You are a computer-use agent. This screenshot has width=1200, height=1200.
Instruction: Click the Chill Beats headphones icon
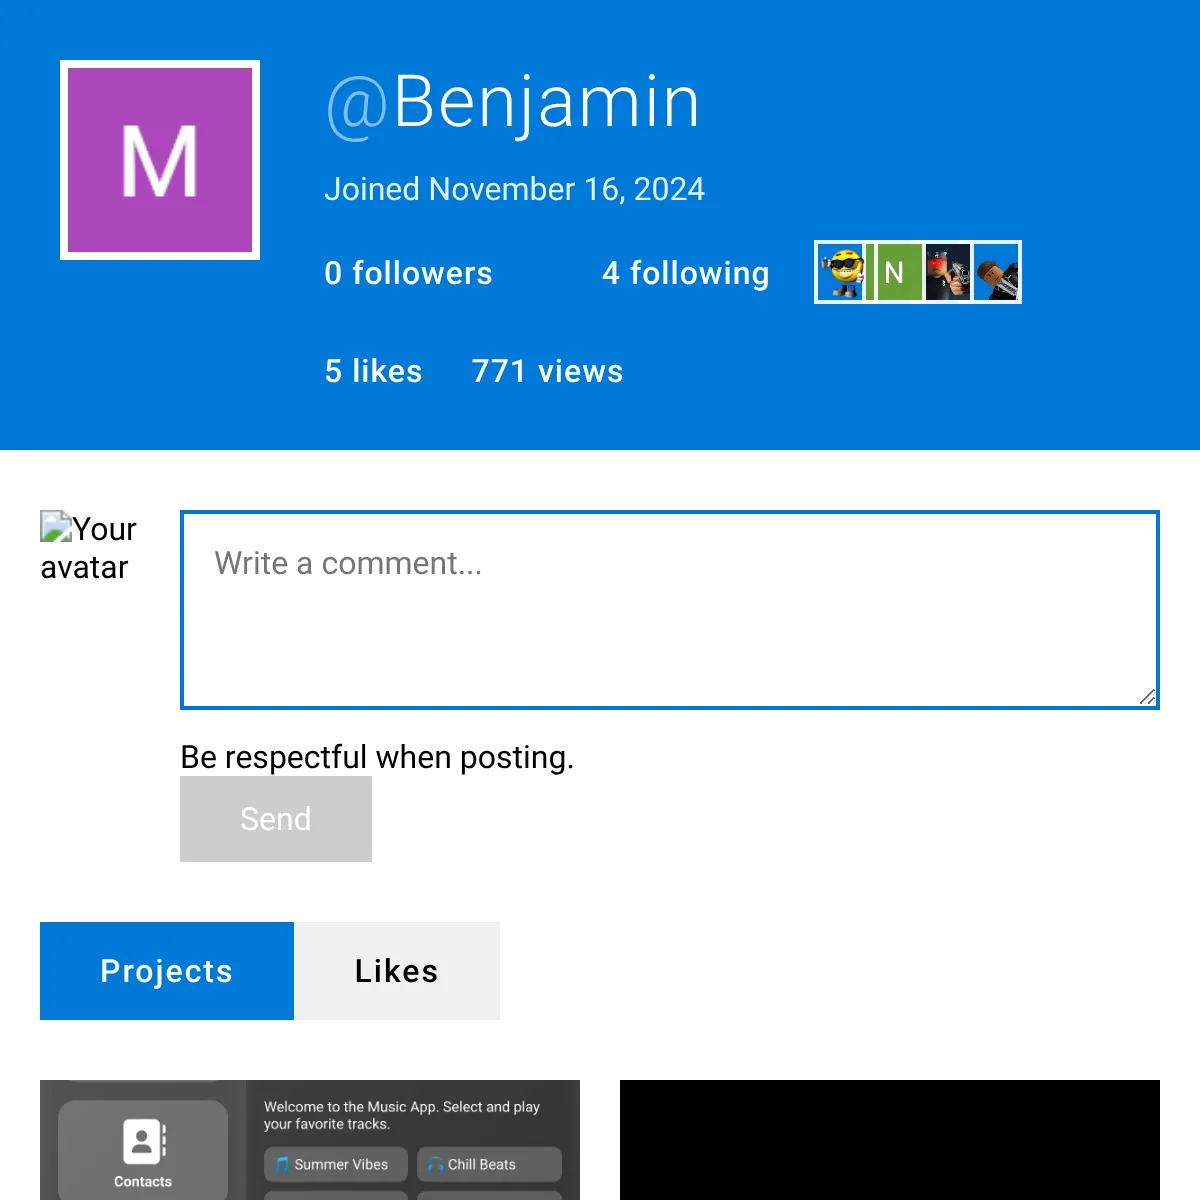click(x=435, y=1164)
